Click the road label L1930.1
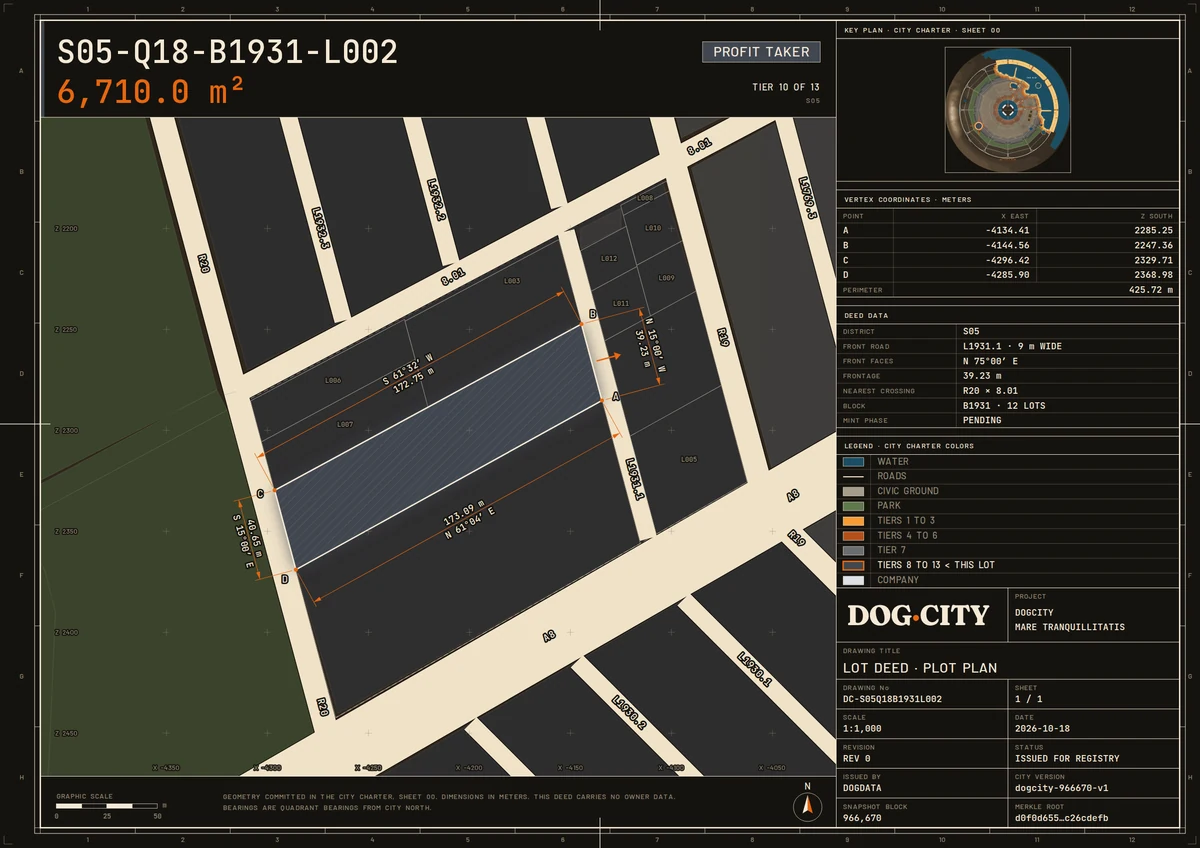Viewport: 1200px width, 848px height. 755,669
